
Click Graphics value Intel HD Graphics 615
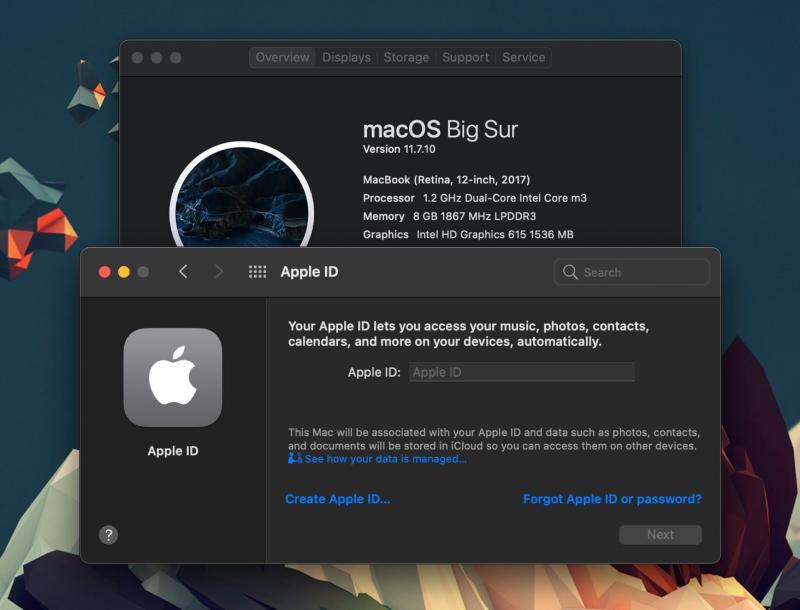point(495,235)
